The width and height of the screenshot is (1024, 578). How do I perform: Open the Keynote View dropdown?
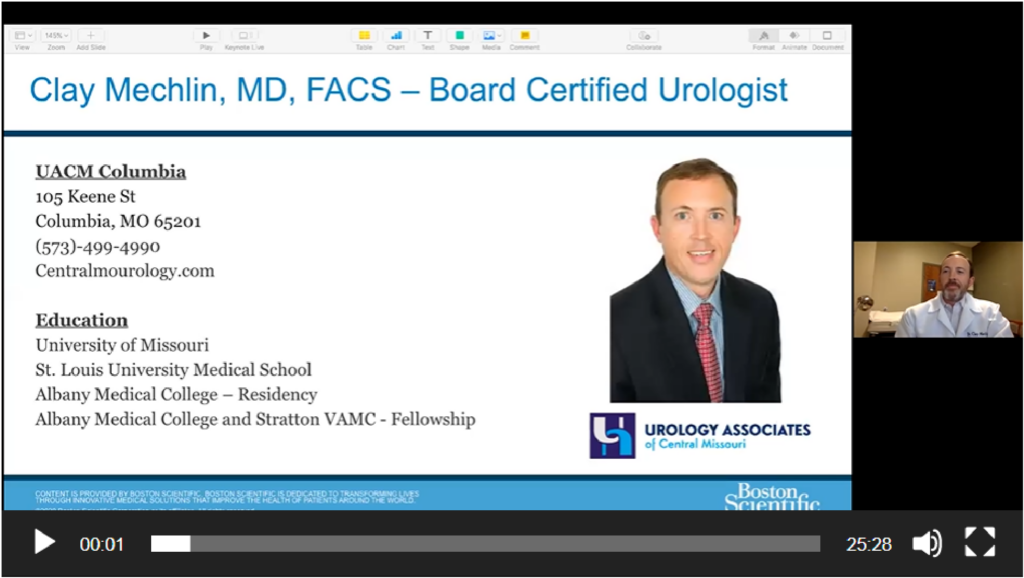[24, 36]
